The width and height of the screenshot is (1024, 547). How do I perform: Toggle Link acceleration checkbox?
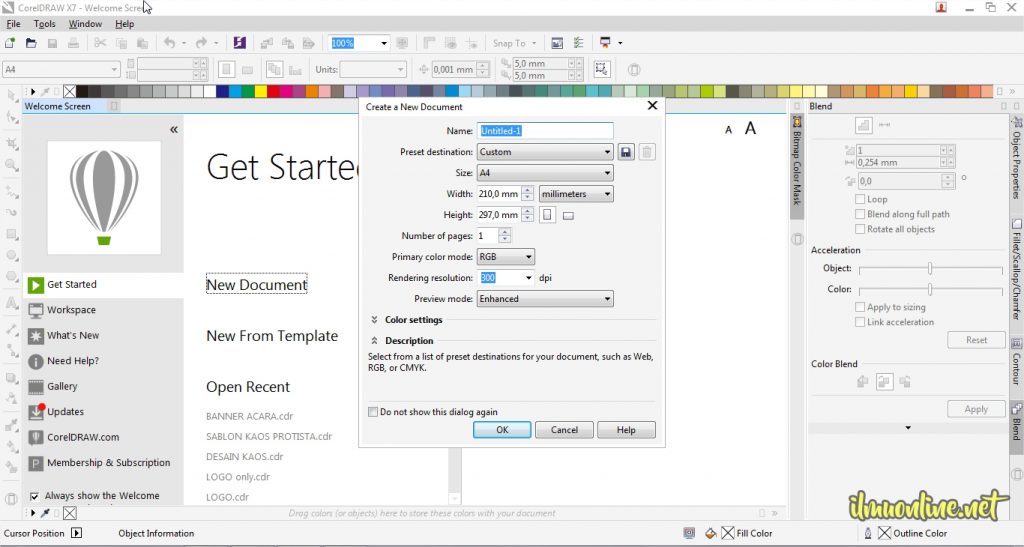pos(860,322)
